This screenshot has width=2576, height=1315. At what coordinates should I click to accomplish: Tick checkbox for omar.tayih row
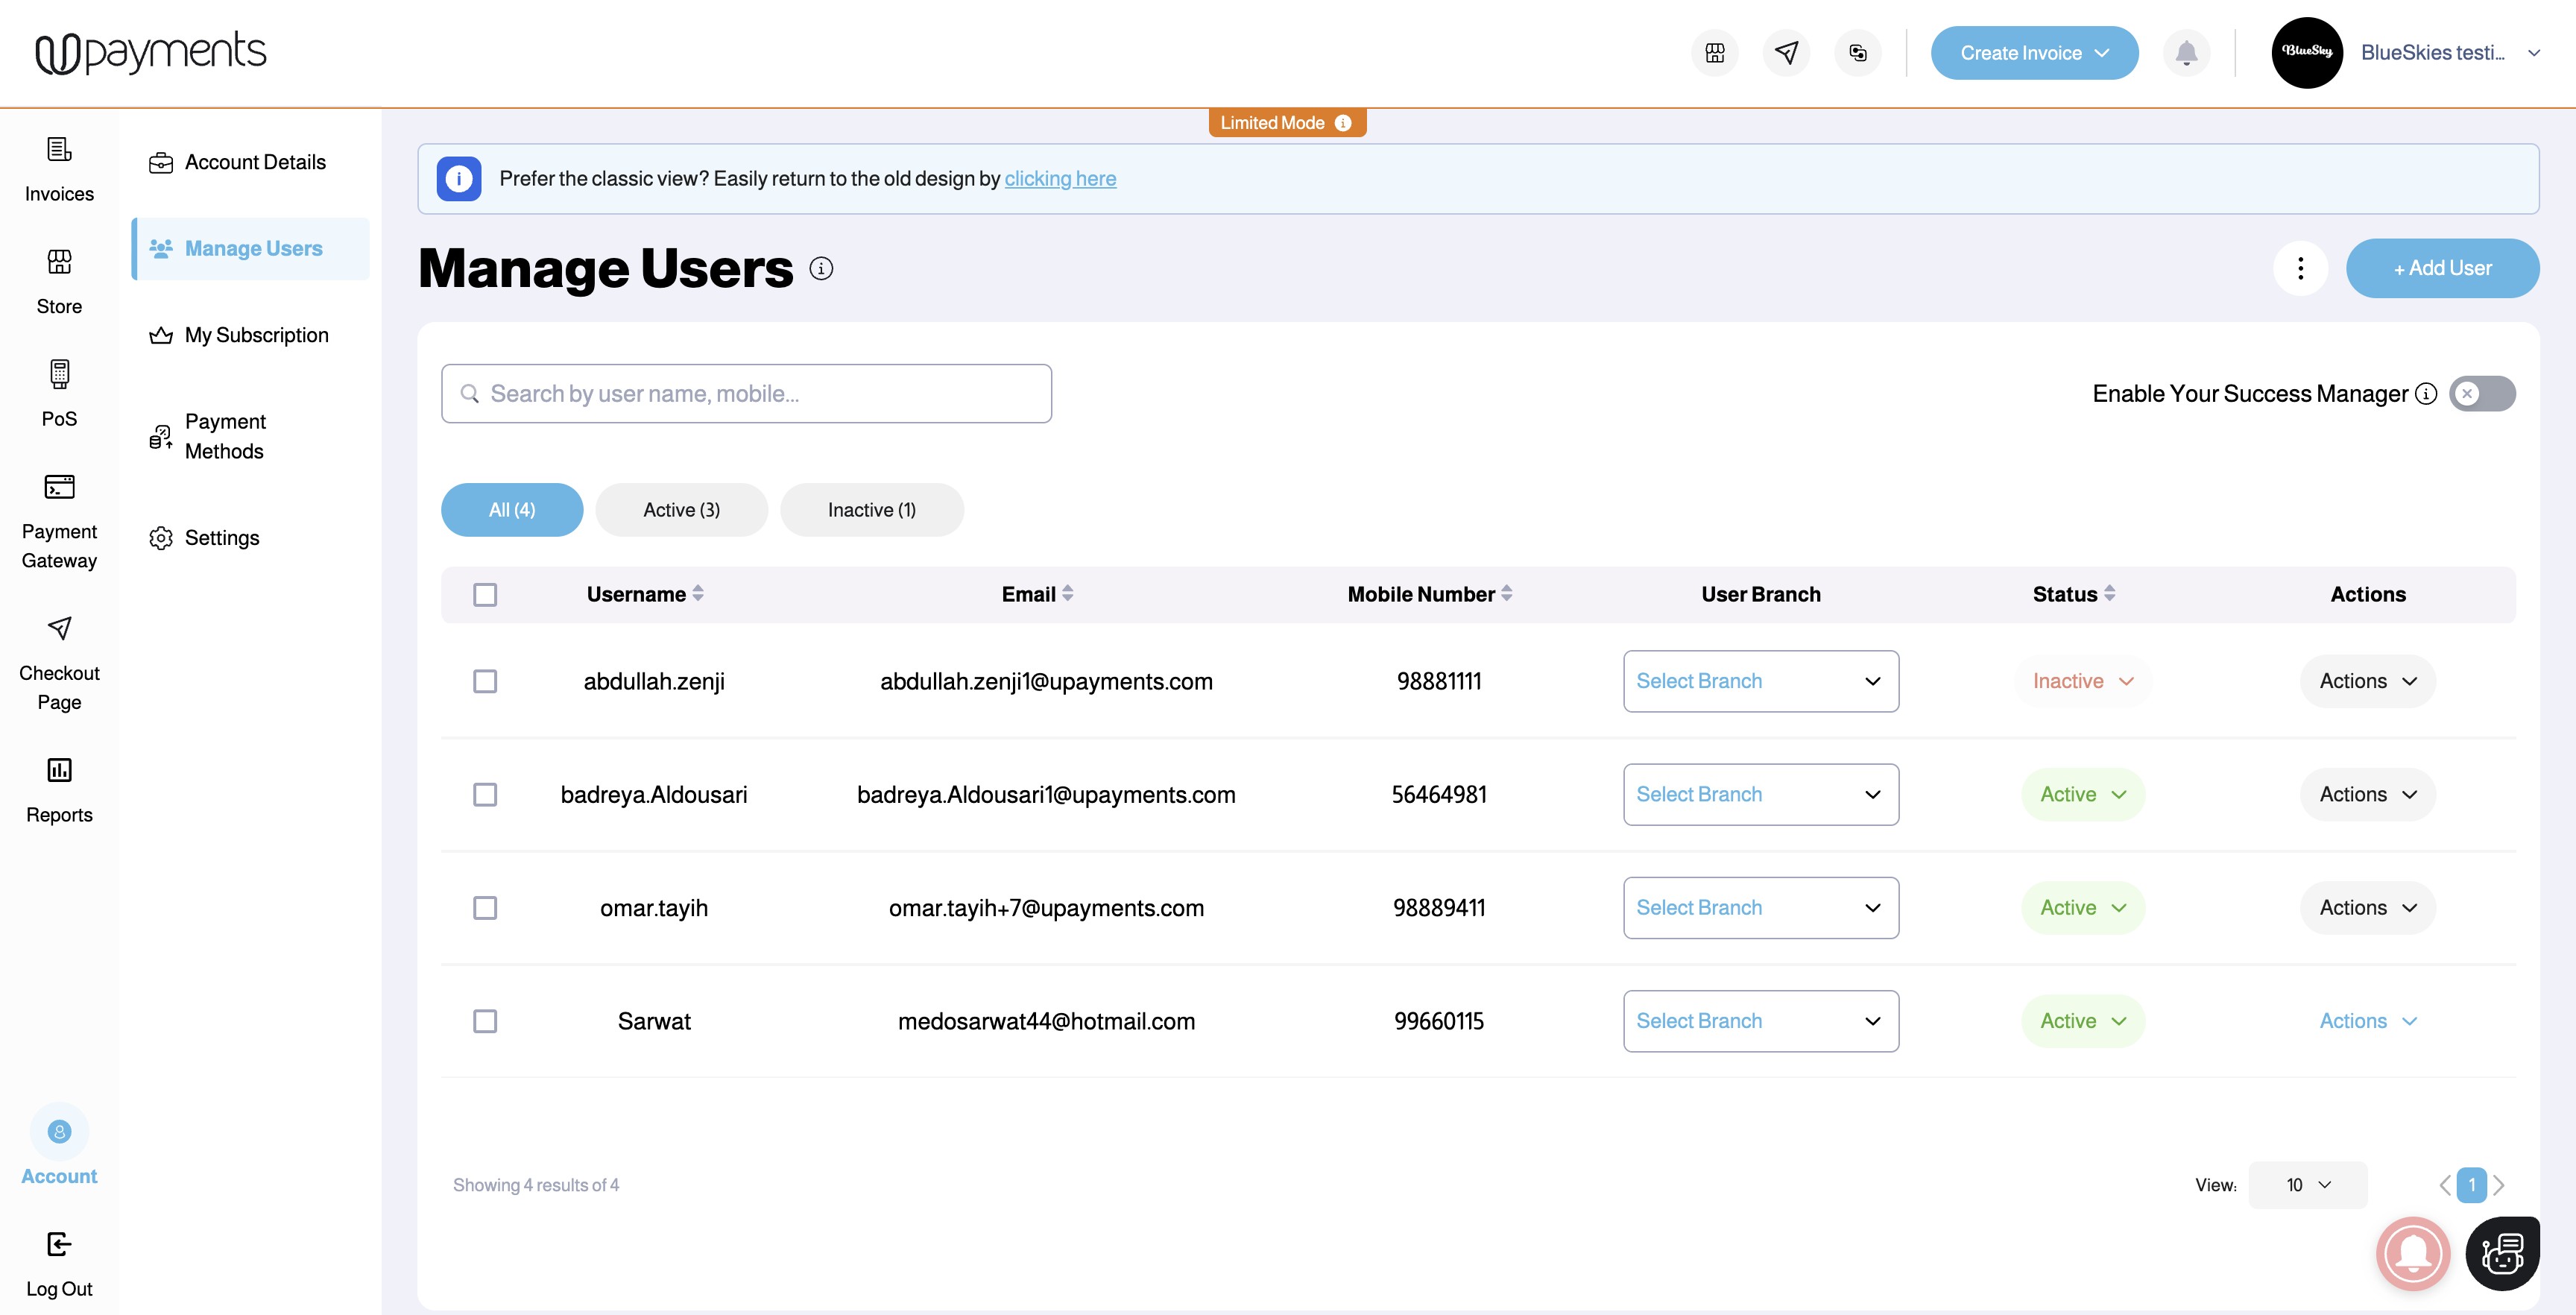pos(485,908)
